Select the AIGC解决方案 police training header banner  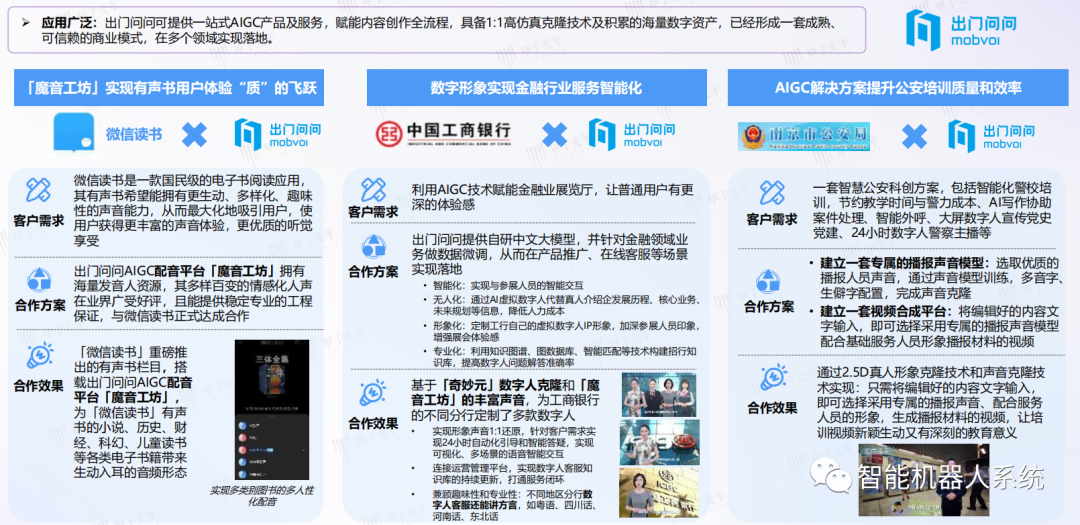pyautogui.click(x=897, y=88)
